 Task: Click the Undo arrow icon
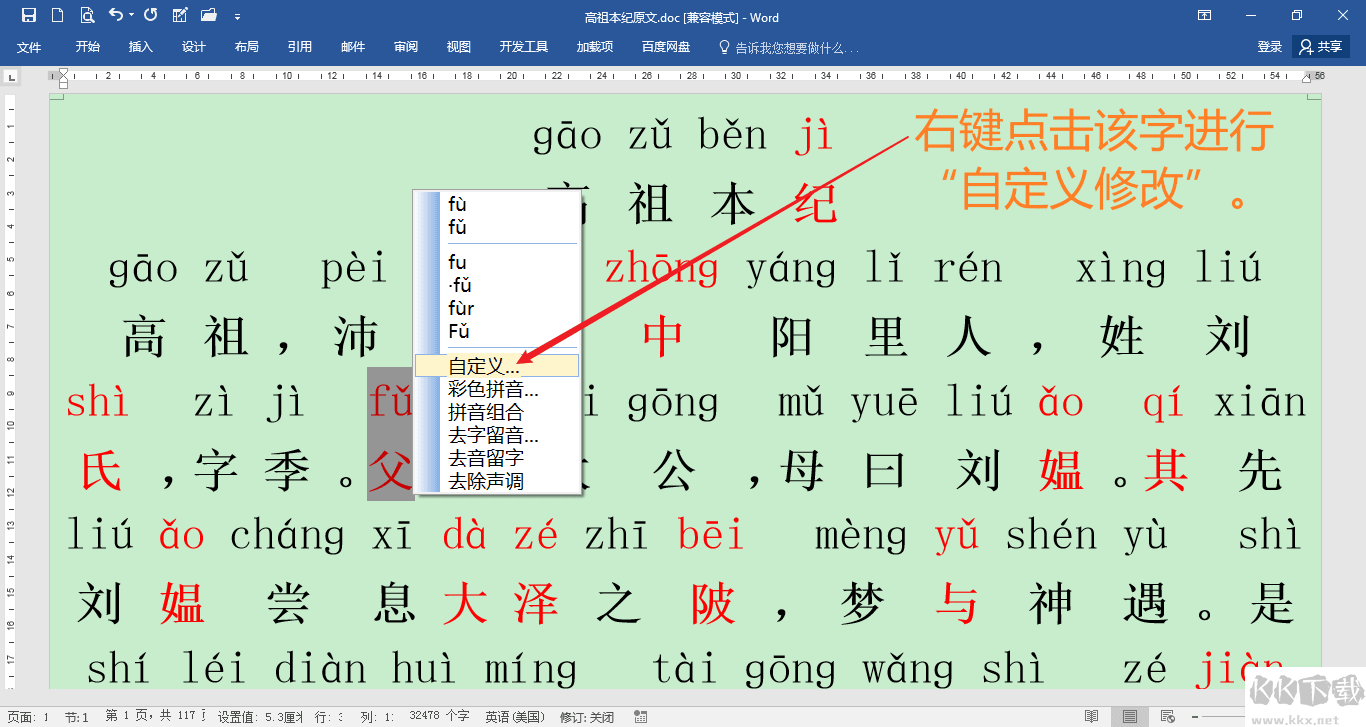coord(115,14)
